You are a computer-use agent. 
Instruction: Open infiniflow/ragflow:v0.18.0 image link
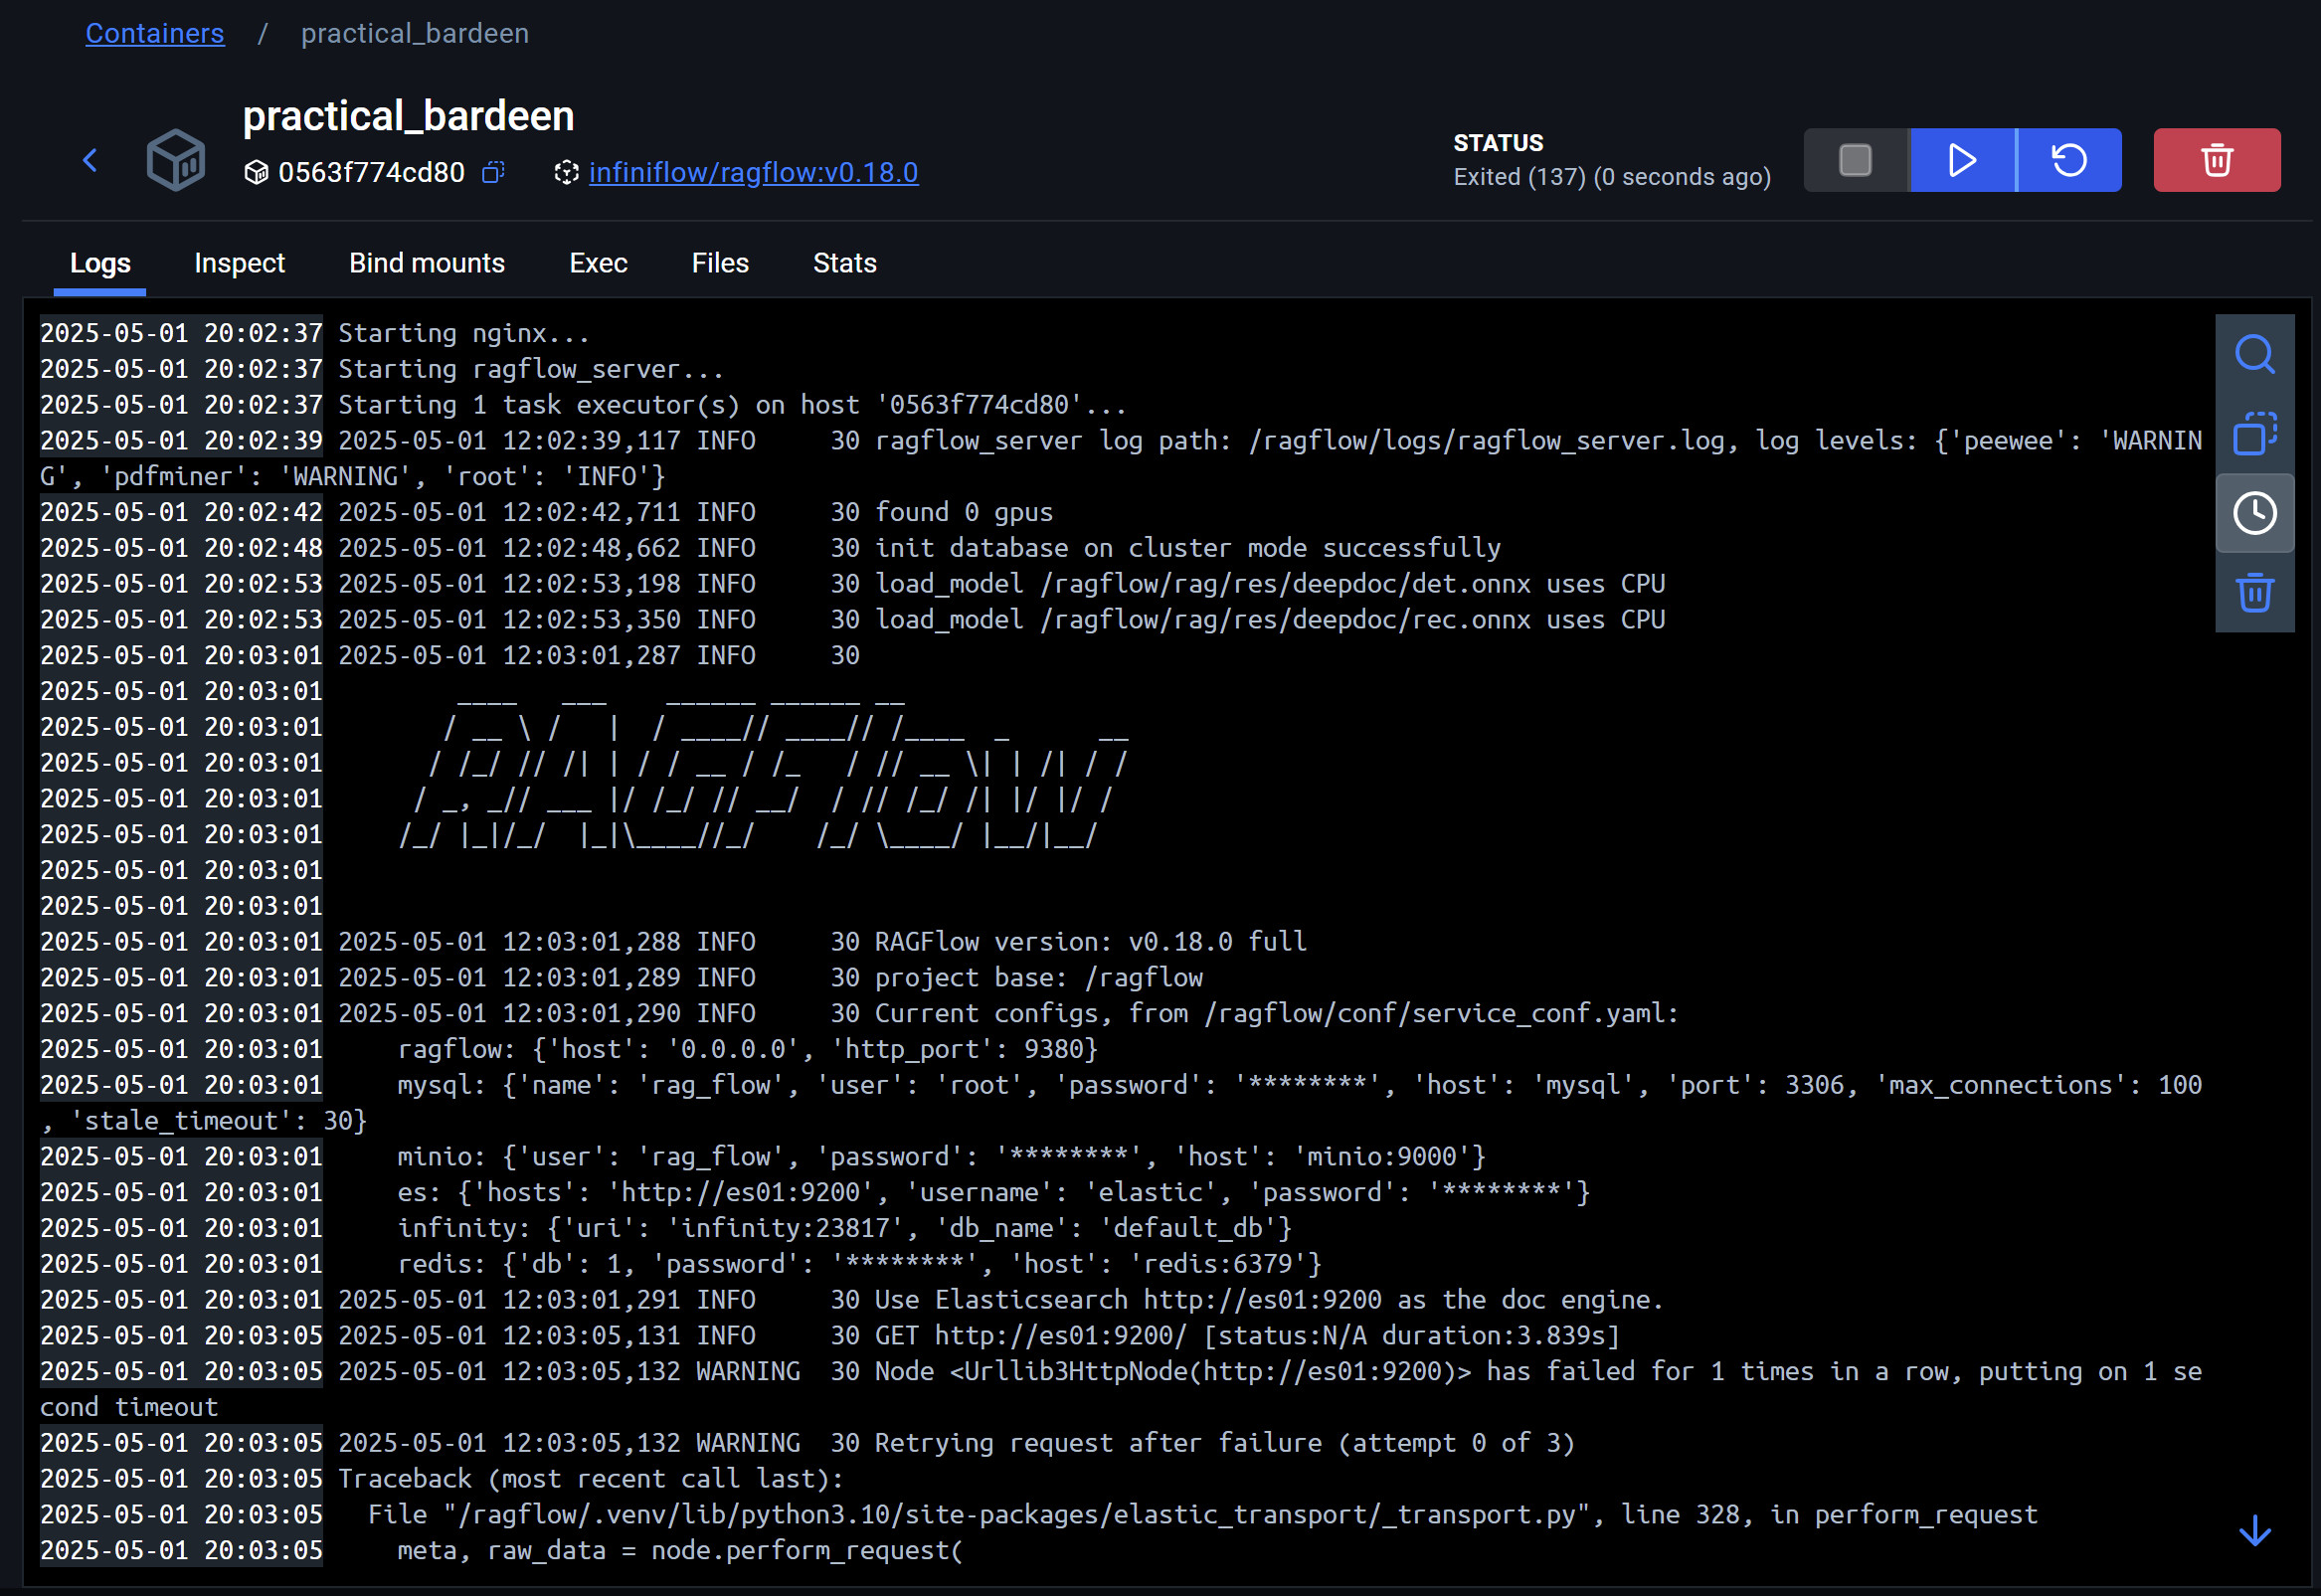753,172
